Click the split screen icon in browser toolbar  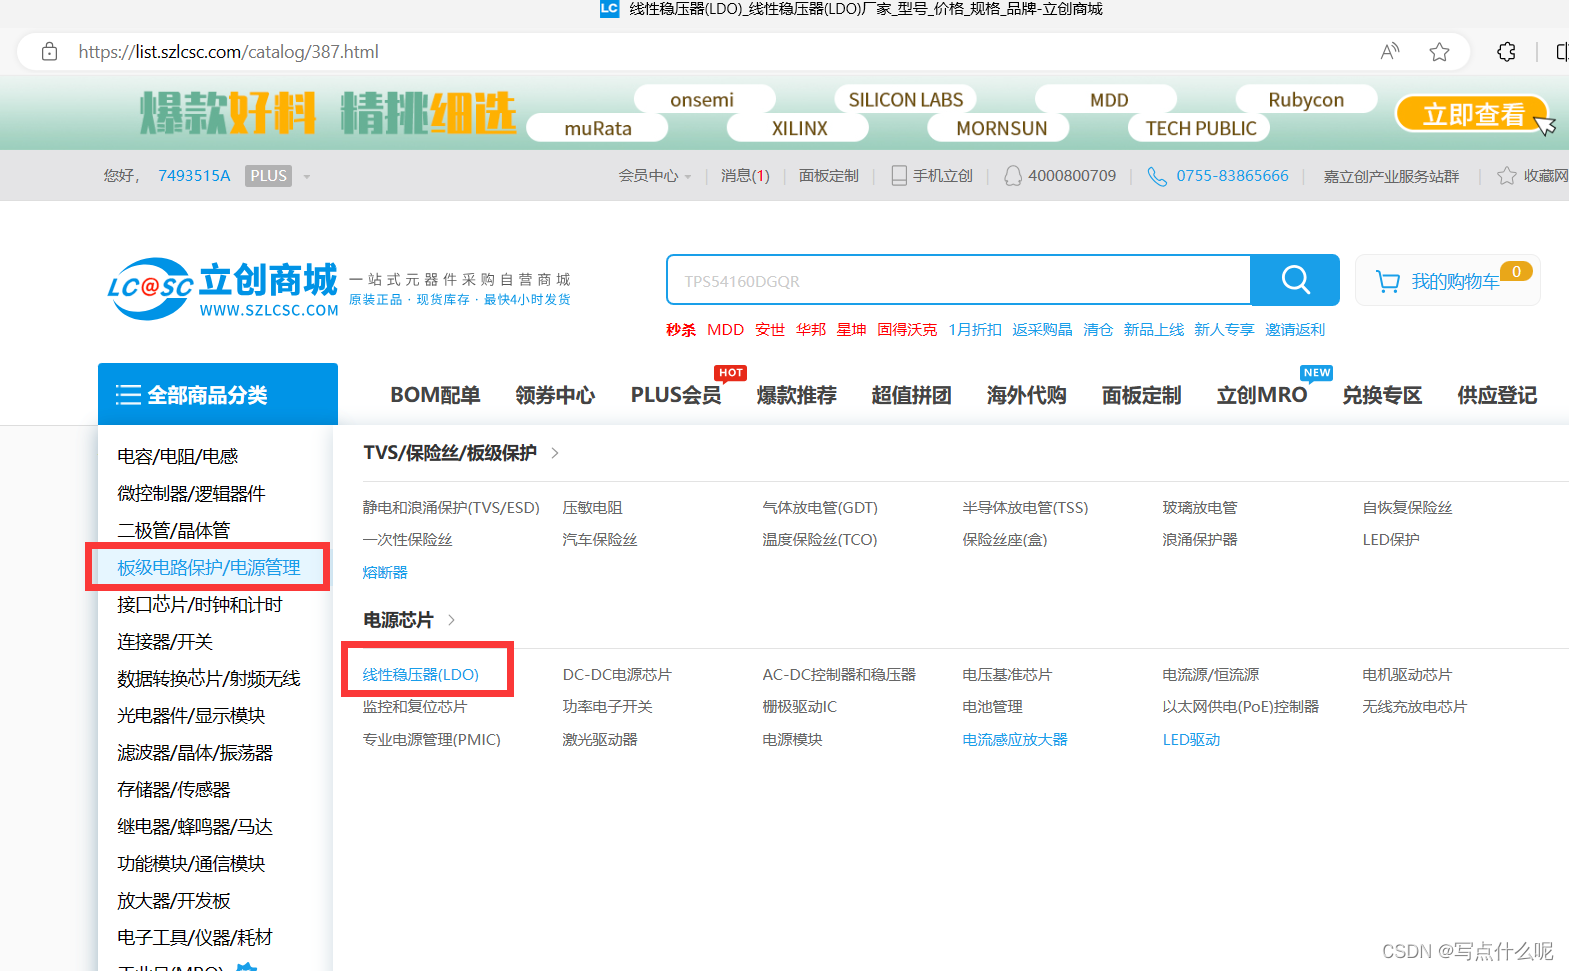coord(1561,52)
